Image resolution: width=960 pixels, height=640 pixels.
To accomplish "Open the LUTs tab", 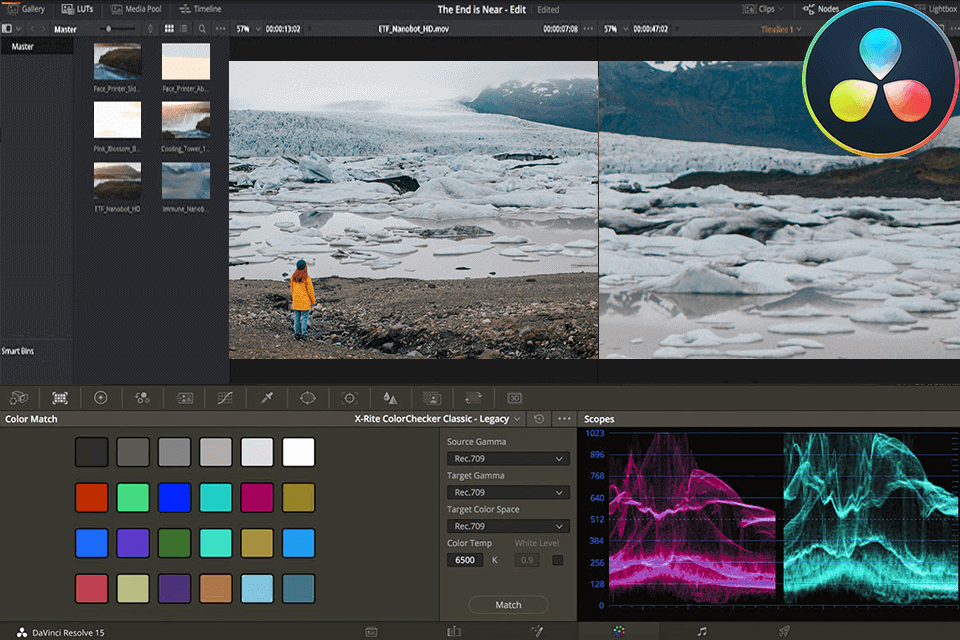I will (x=77, y=9).
